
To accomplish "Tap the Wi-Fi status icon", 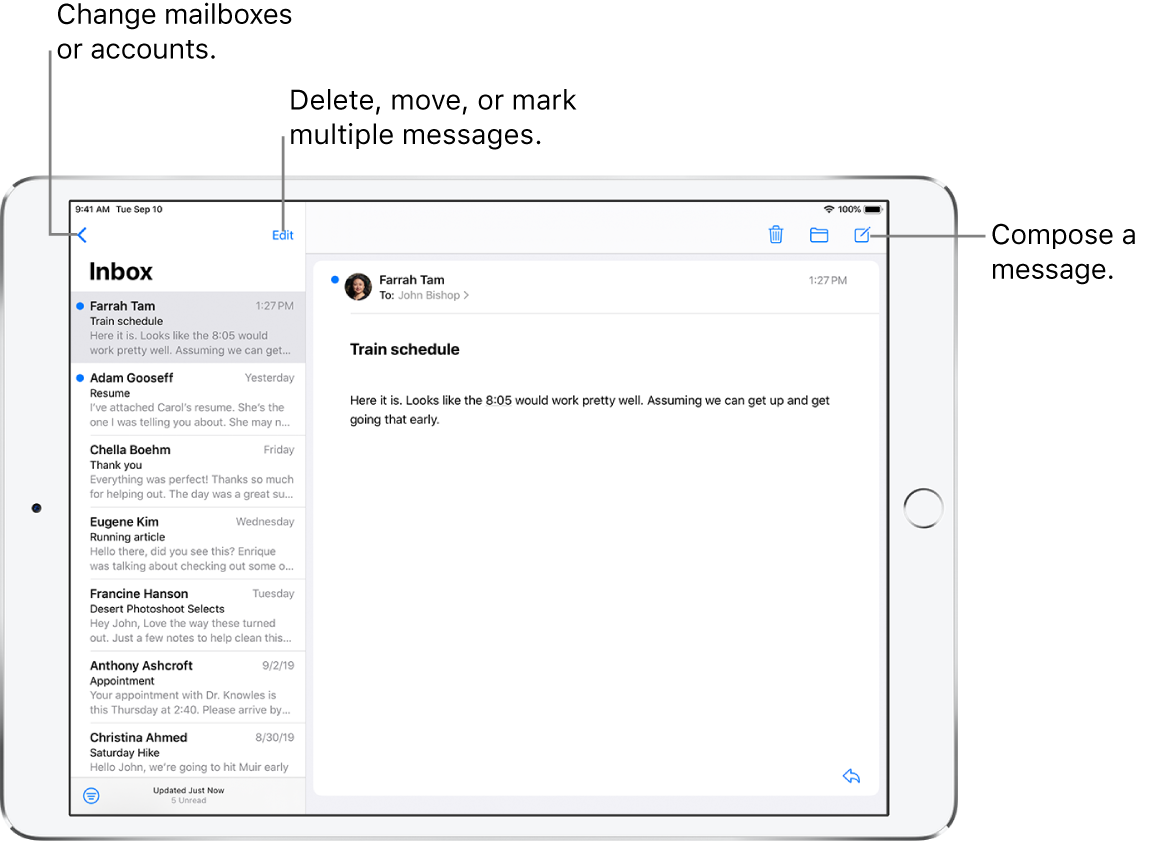I will [x=829, y=210].
